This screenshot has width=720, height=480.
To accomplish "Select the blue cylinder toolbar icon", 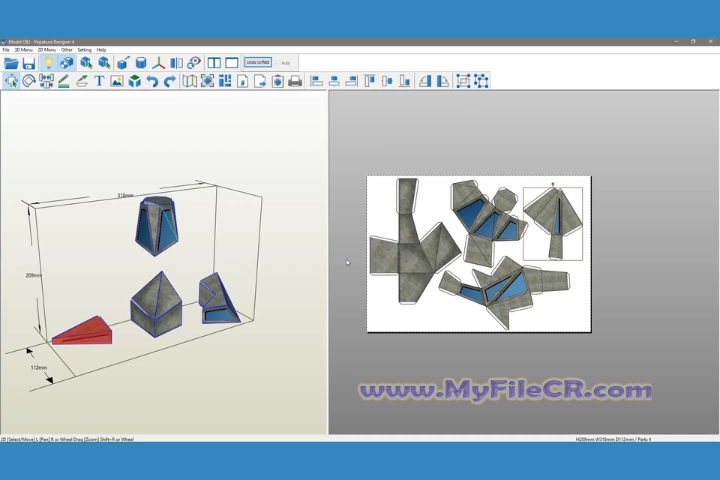I will click(141, 63).
